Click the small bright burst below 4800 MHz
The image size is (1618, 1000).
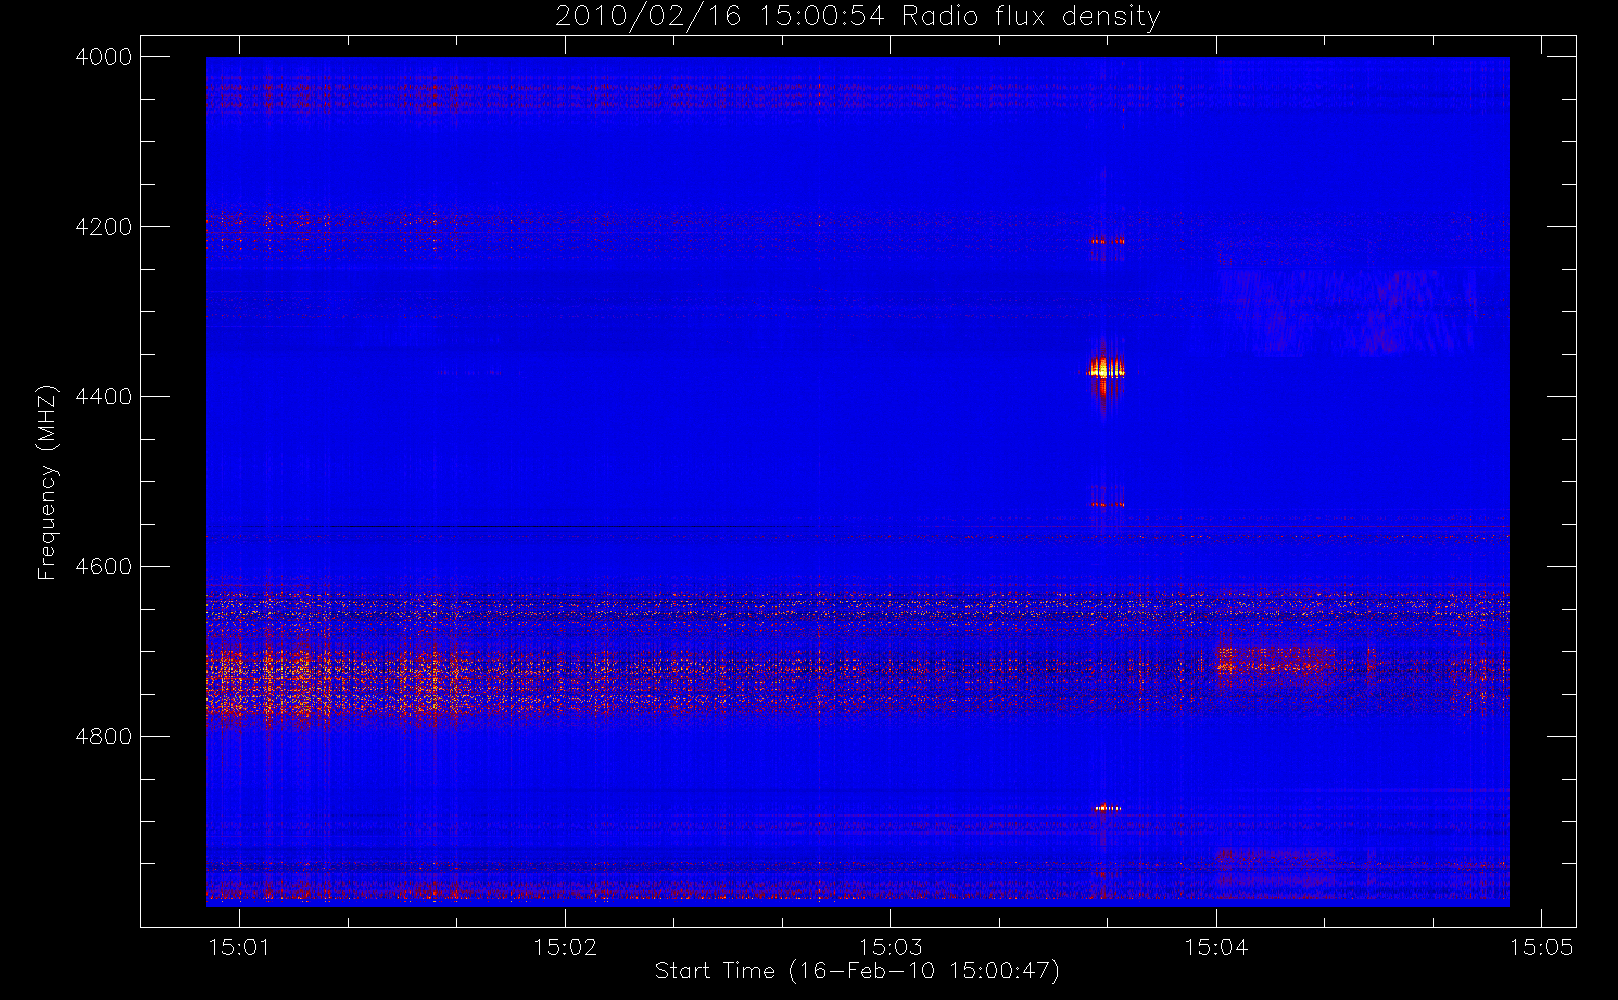tap(1107, 807)
